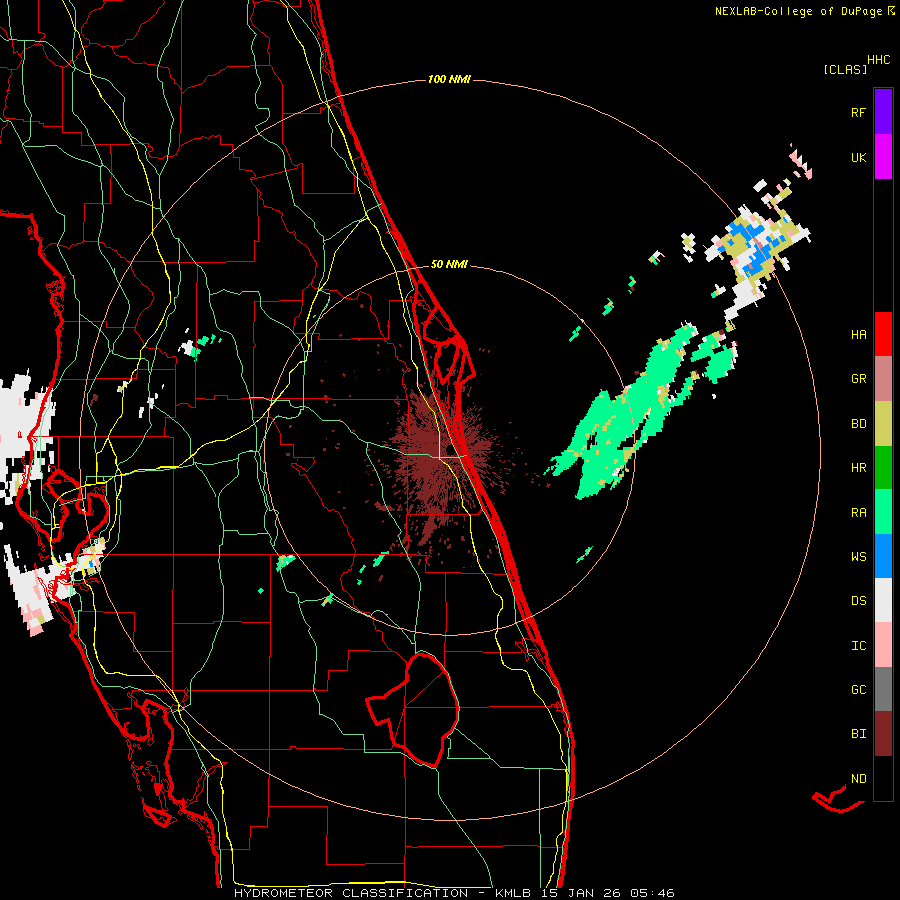Click the RA legend label
Screen dimensions: 900x900
click(x=858, y=513)
